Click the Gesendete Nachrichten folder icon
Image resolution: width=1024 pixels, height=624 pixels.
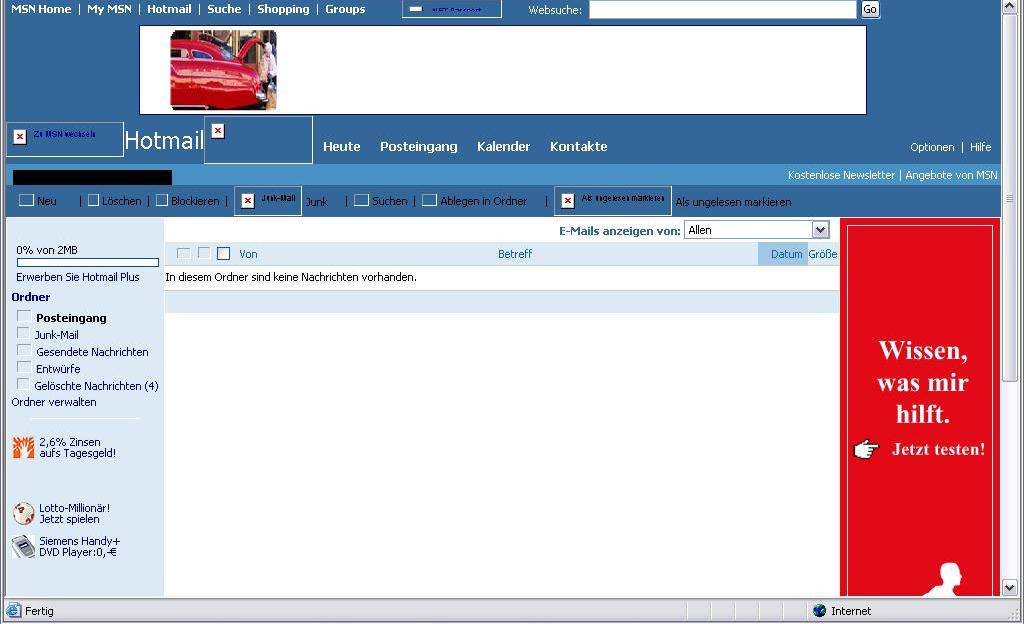[24, 350]
